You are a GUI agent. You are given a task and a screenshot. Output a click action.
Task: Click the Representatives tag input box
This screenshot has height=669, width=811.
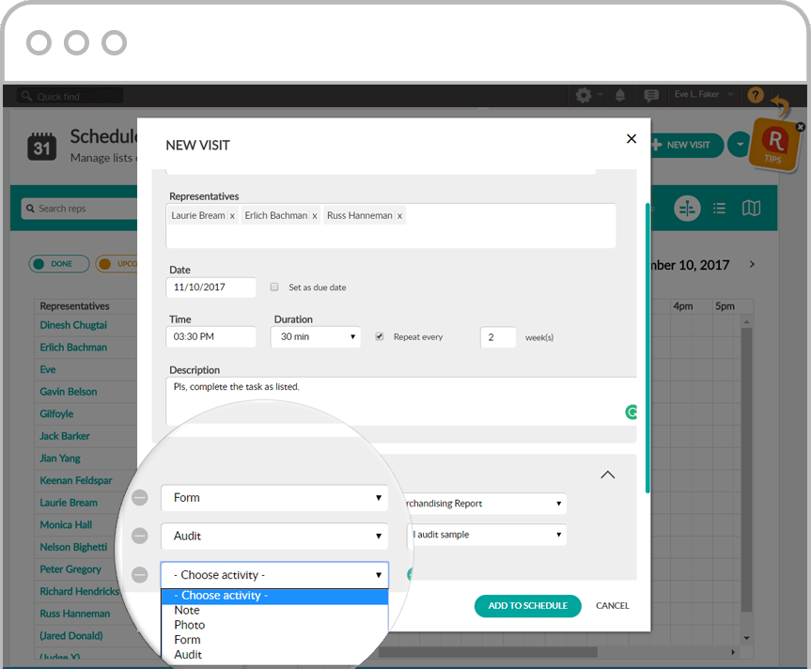391,226
